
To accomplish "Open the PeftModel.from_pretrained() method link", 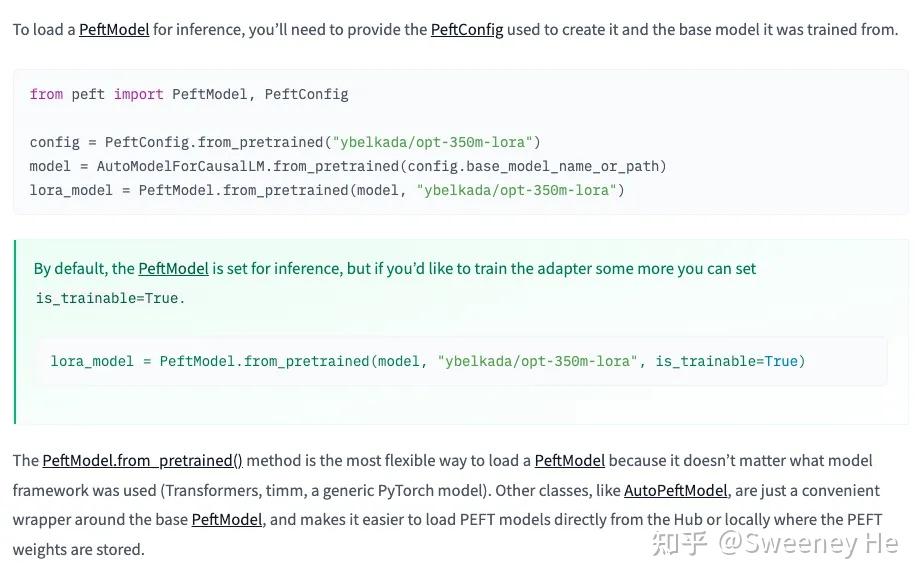I will 142,460.
